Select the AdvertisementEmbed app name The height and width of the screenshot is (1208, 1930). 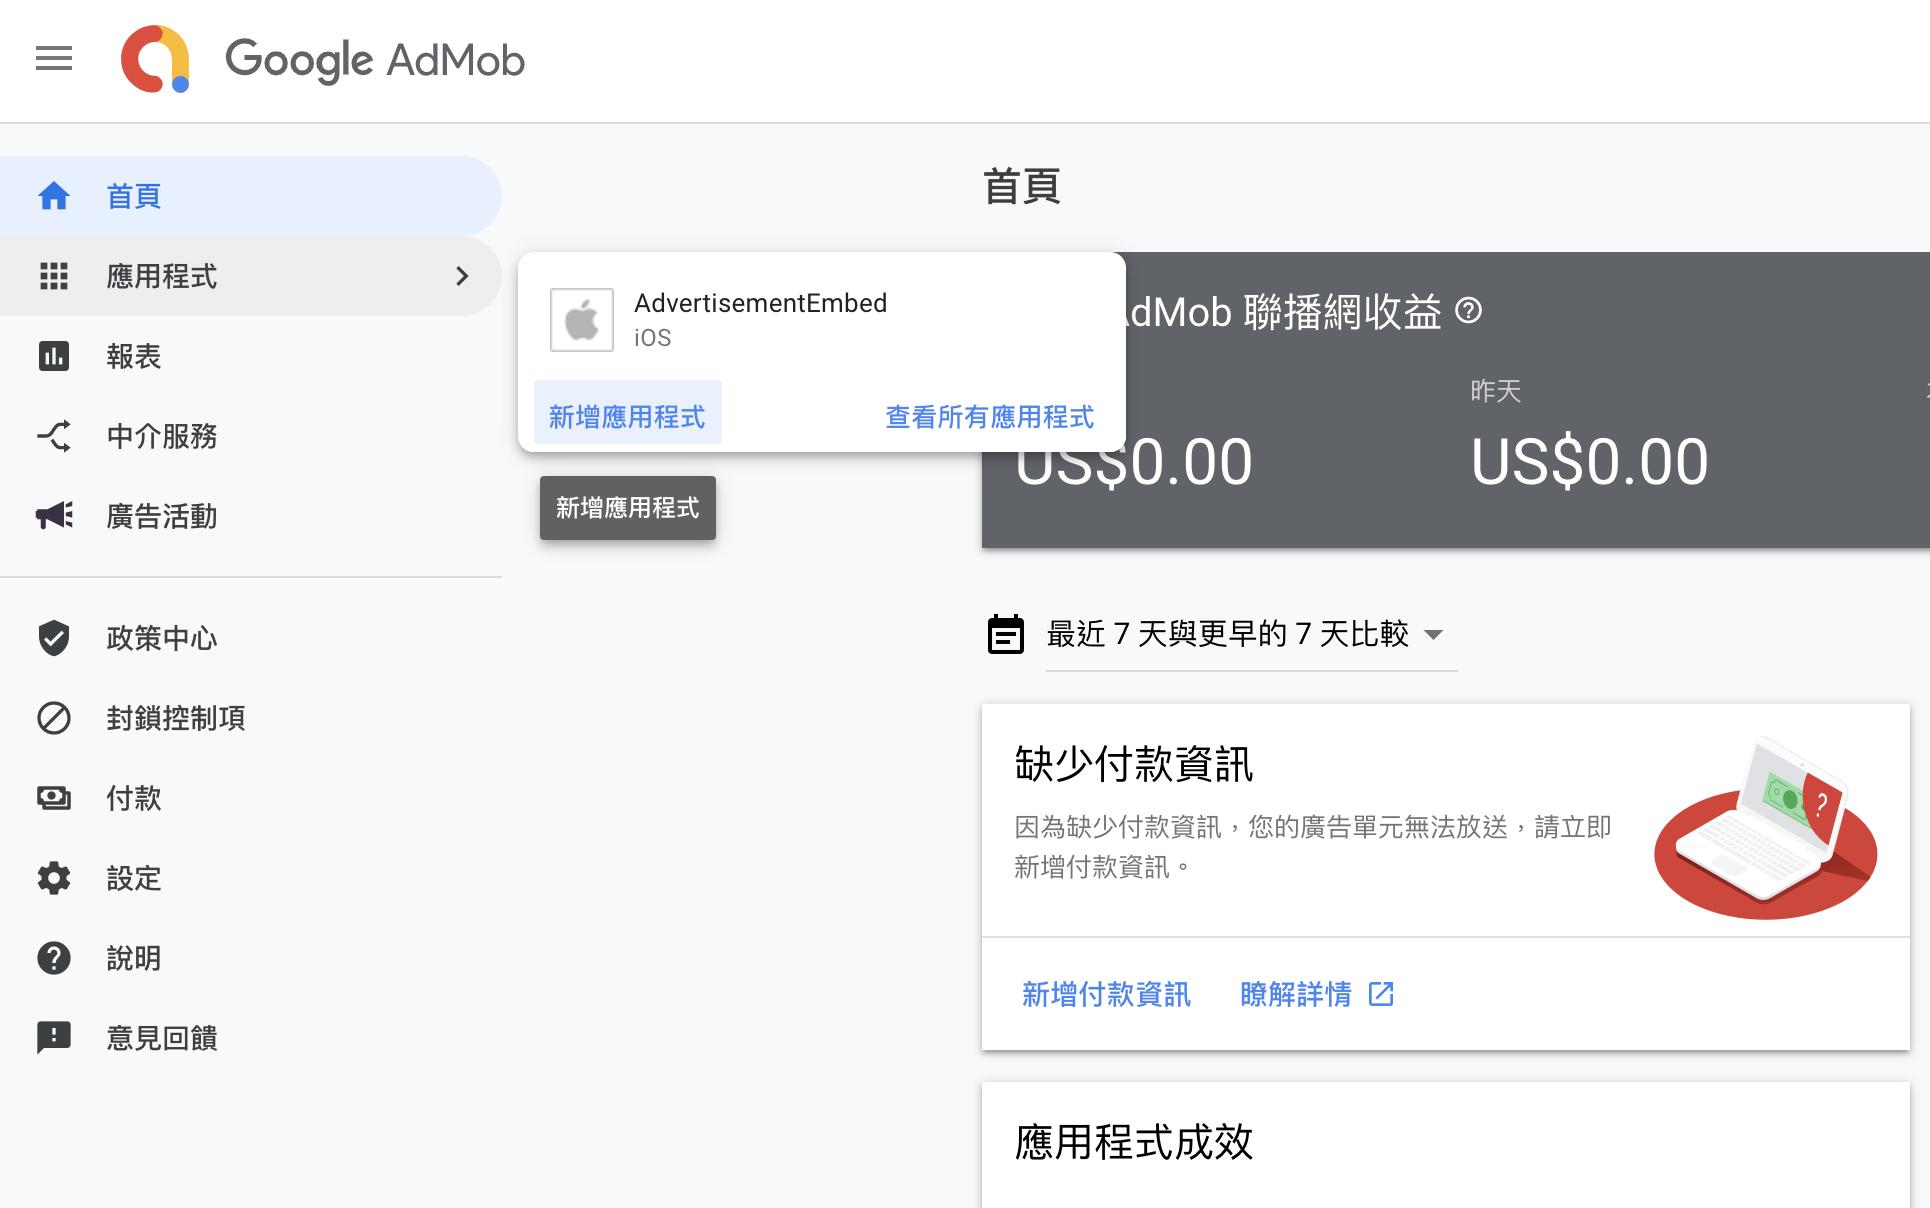coord(760,303)
